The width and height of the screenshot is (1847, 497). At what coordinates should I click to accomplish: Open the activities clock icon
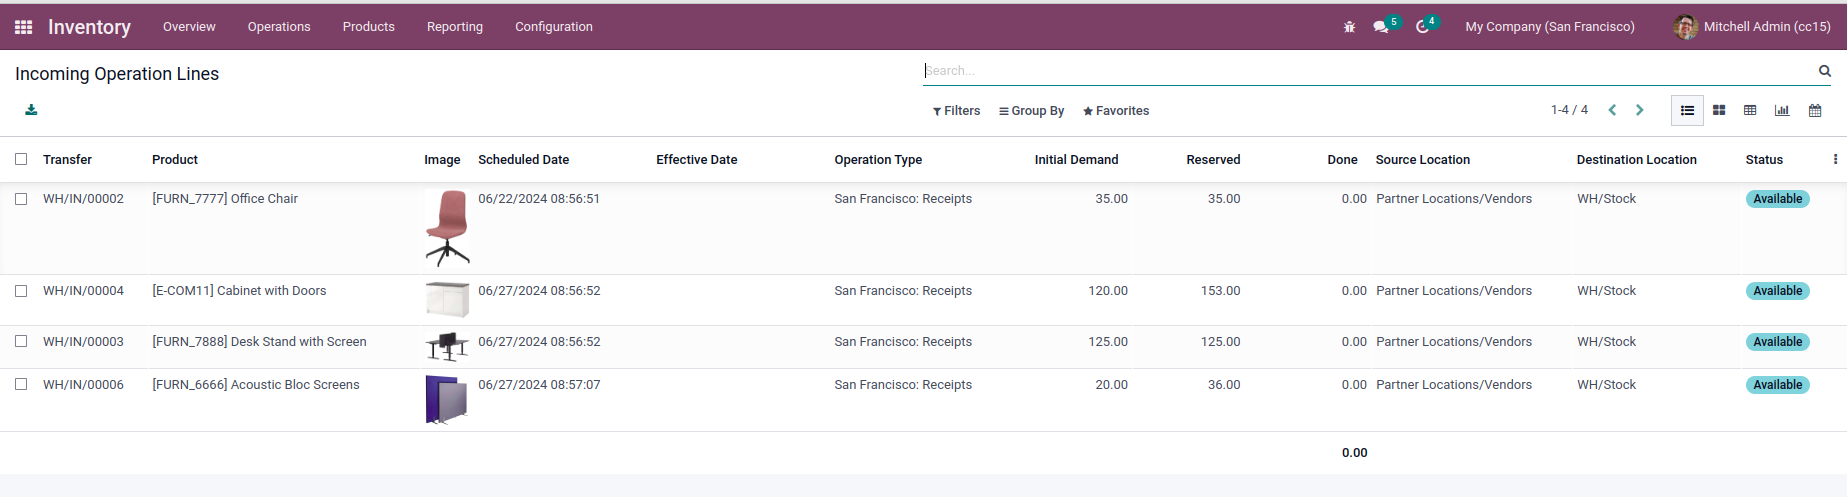coord(1422,27)
